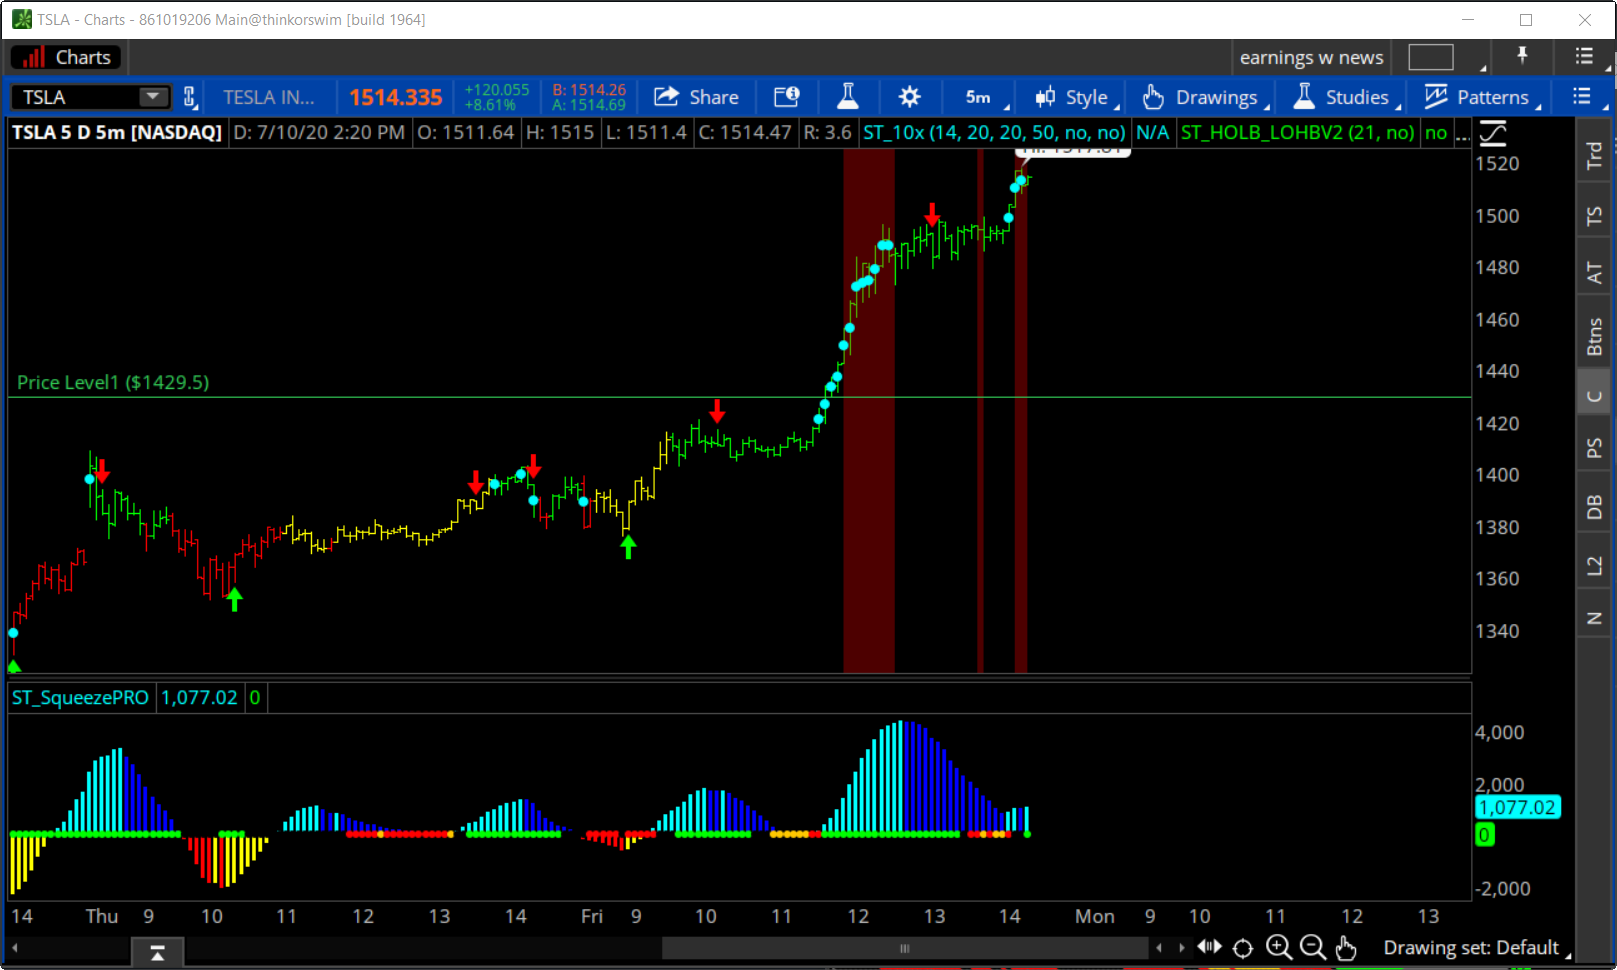Click the horizontal chart scrollbar thumb

pos(904,948)
